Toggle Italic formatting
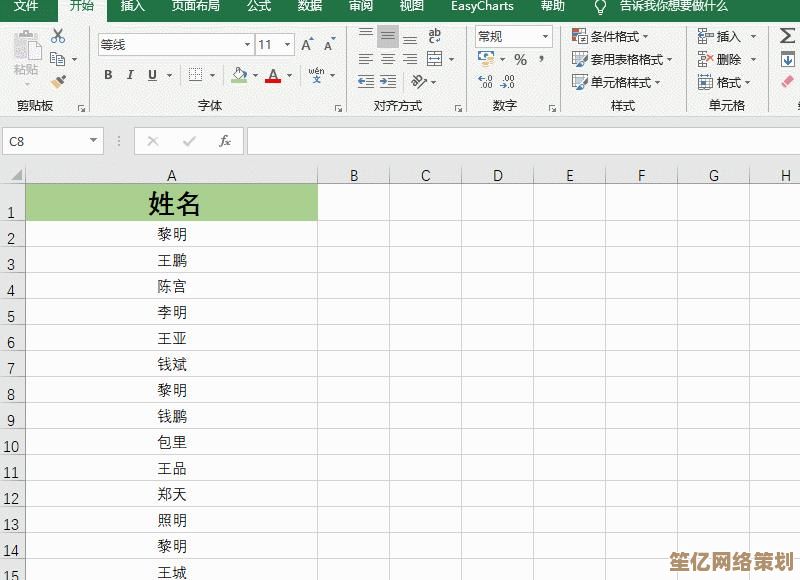Screen dimensions: 800x580 coord(130,75)
